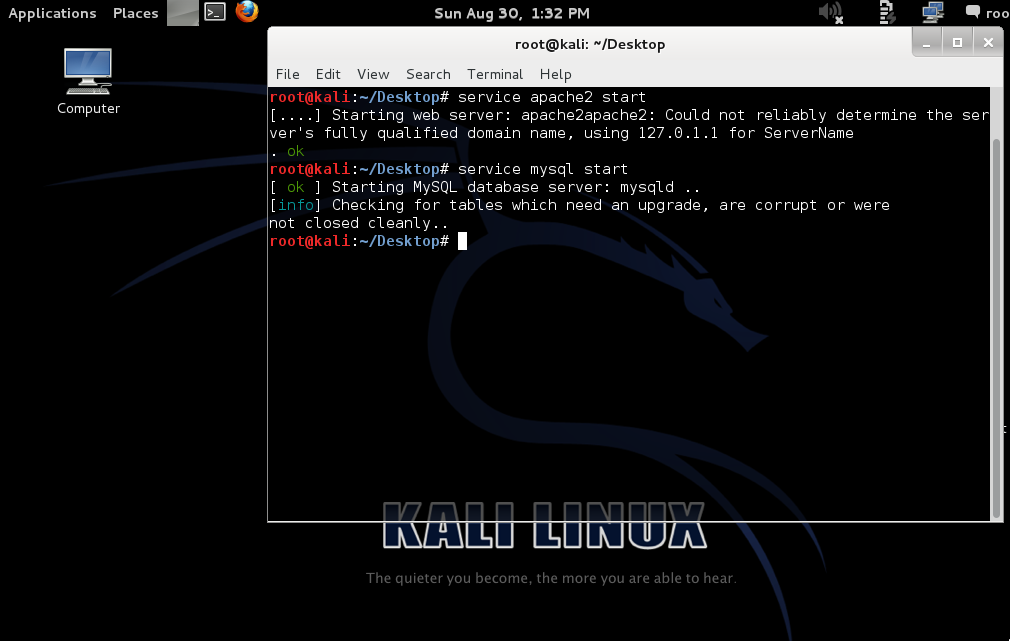Select the Computer desktop icon
This screenshot has width=1010, height=641.
[88, 80]
